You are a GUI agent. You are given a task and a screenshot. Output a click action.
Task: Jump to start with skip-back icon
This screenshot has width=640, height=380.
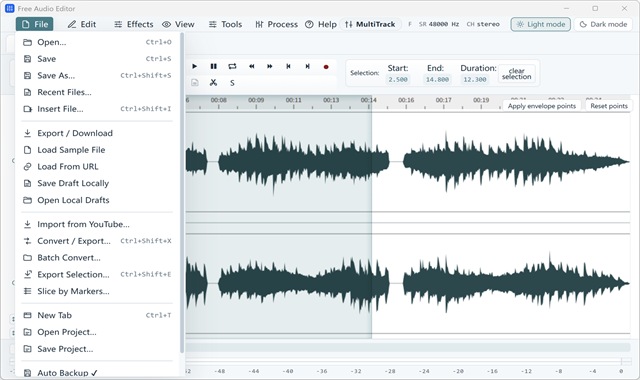point(289,67)
